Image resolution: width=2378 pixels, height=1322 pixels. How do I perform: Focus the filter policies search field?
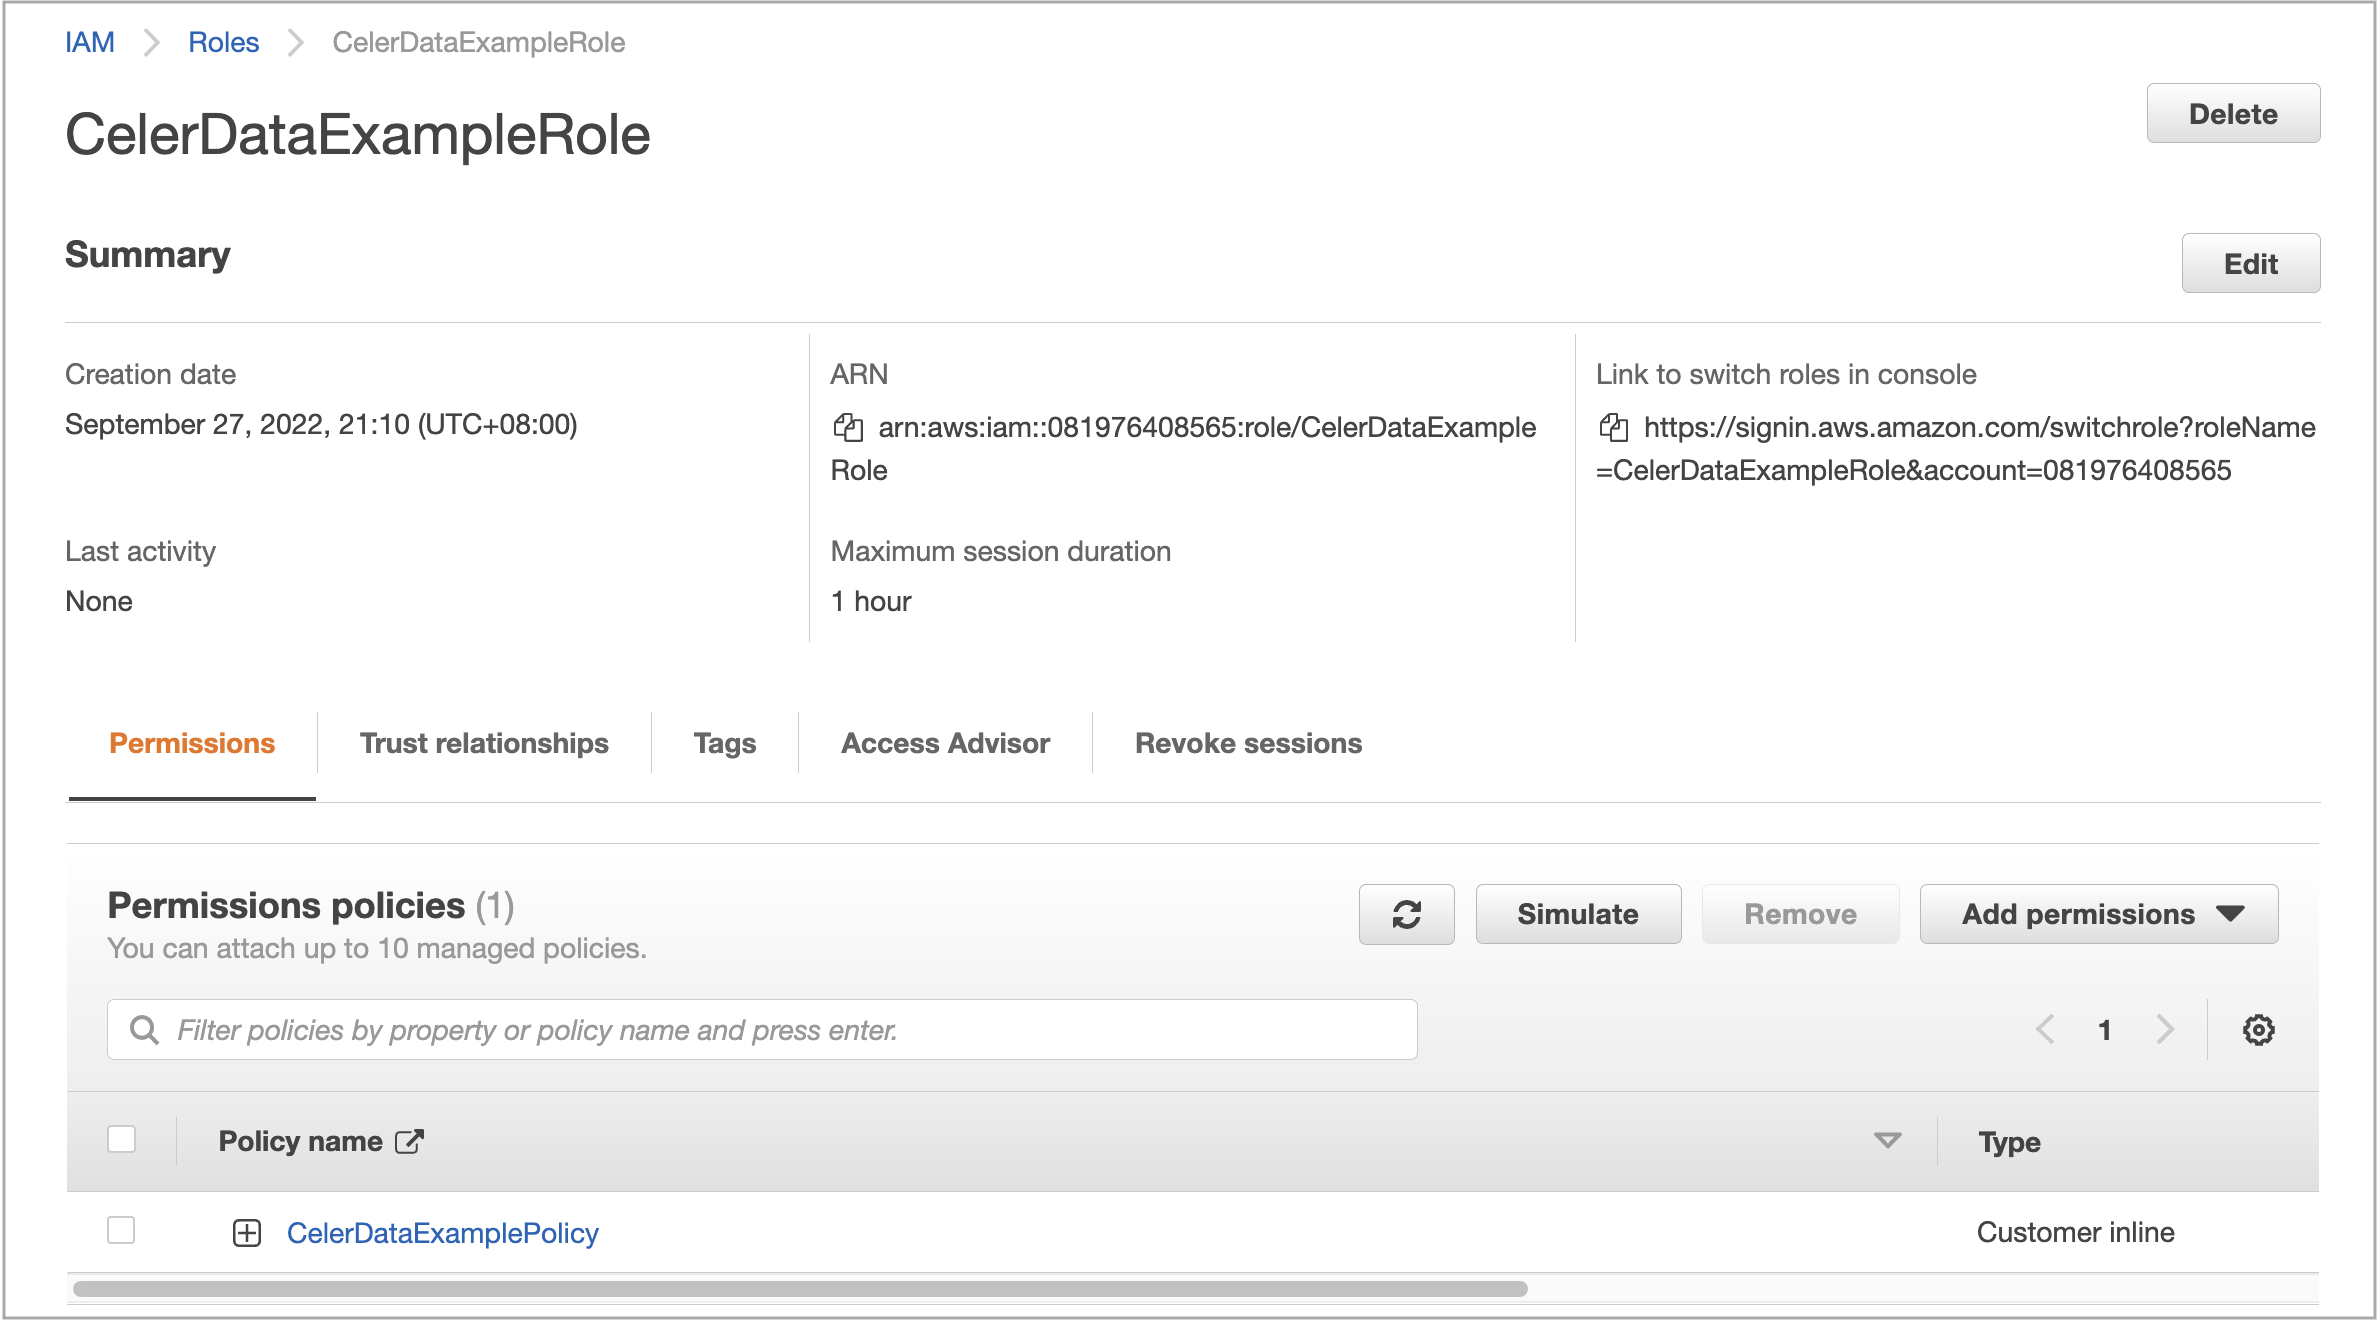click(x=780, y=1030)
